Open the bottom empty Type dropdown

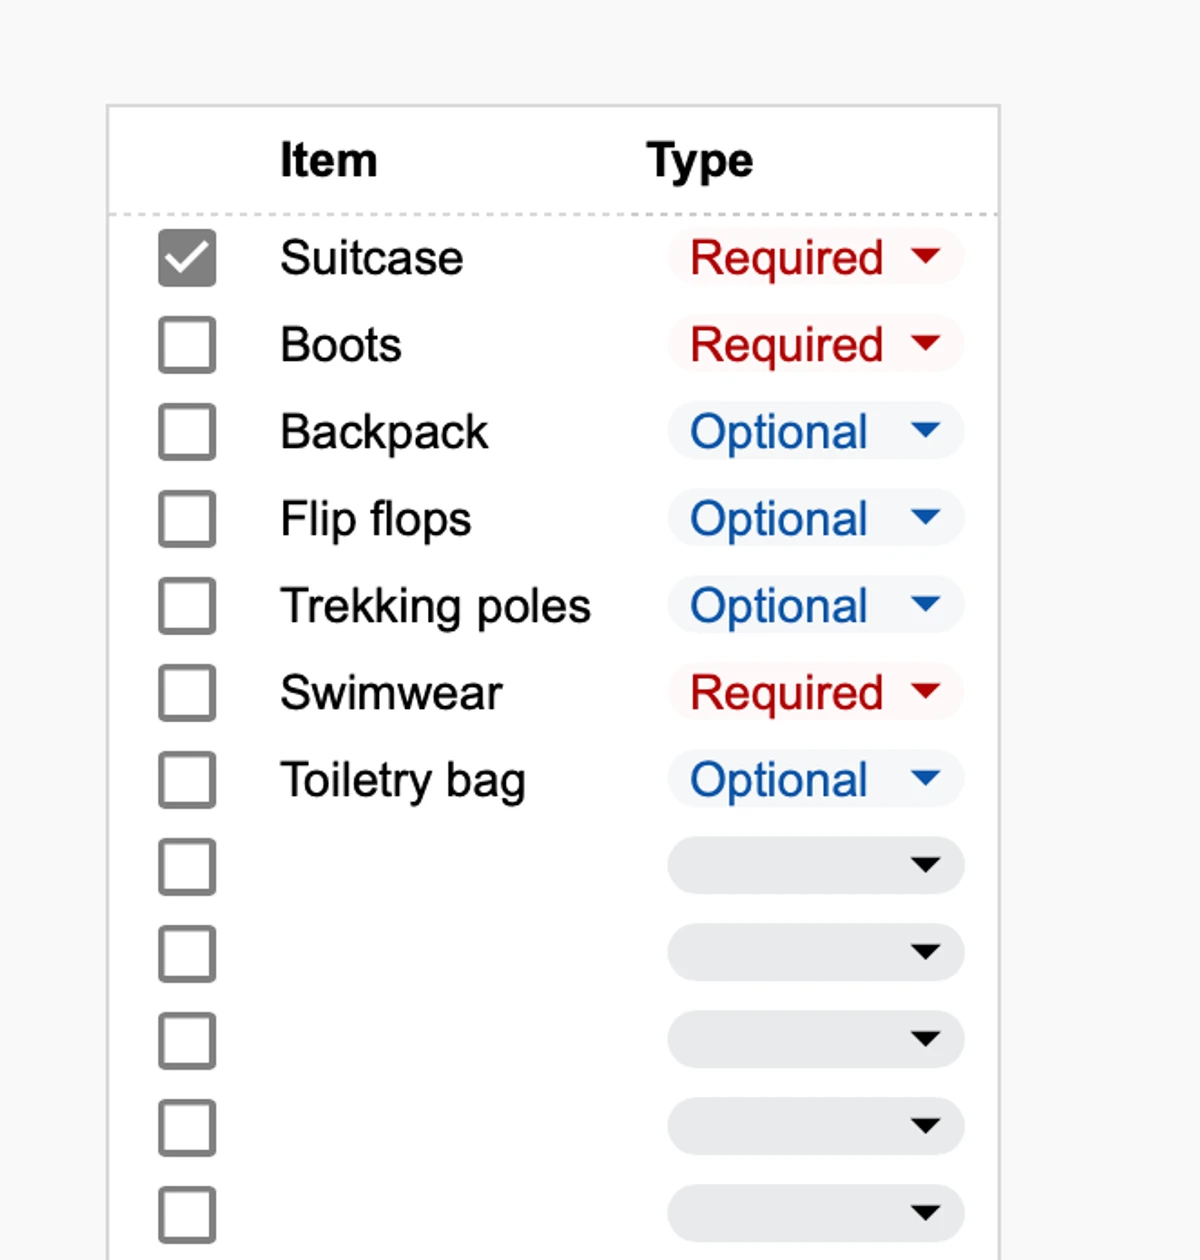tap(815, 1213)
